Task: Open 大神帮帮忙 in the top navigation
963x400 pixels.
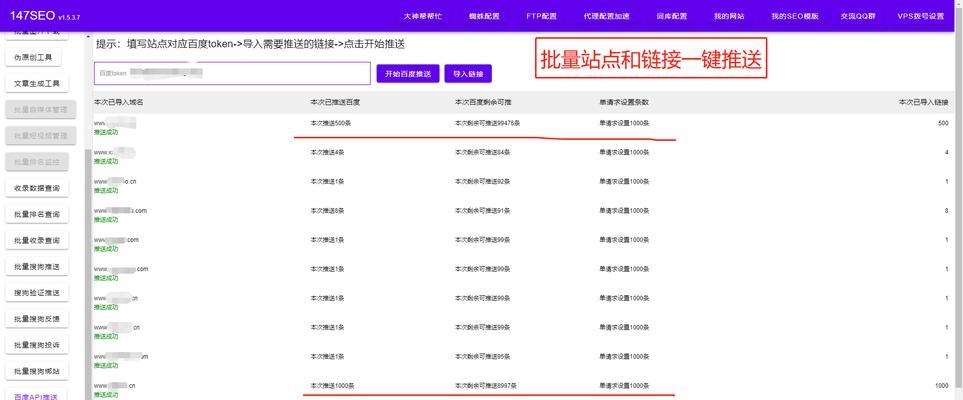Action: [x=422, y=17]
